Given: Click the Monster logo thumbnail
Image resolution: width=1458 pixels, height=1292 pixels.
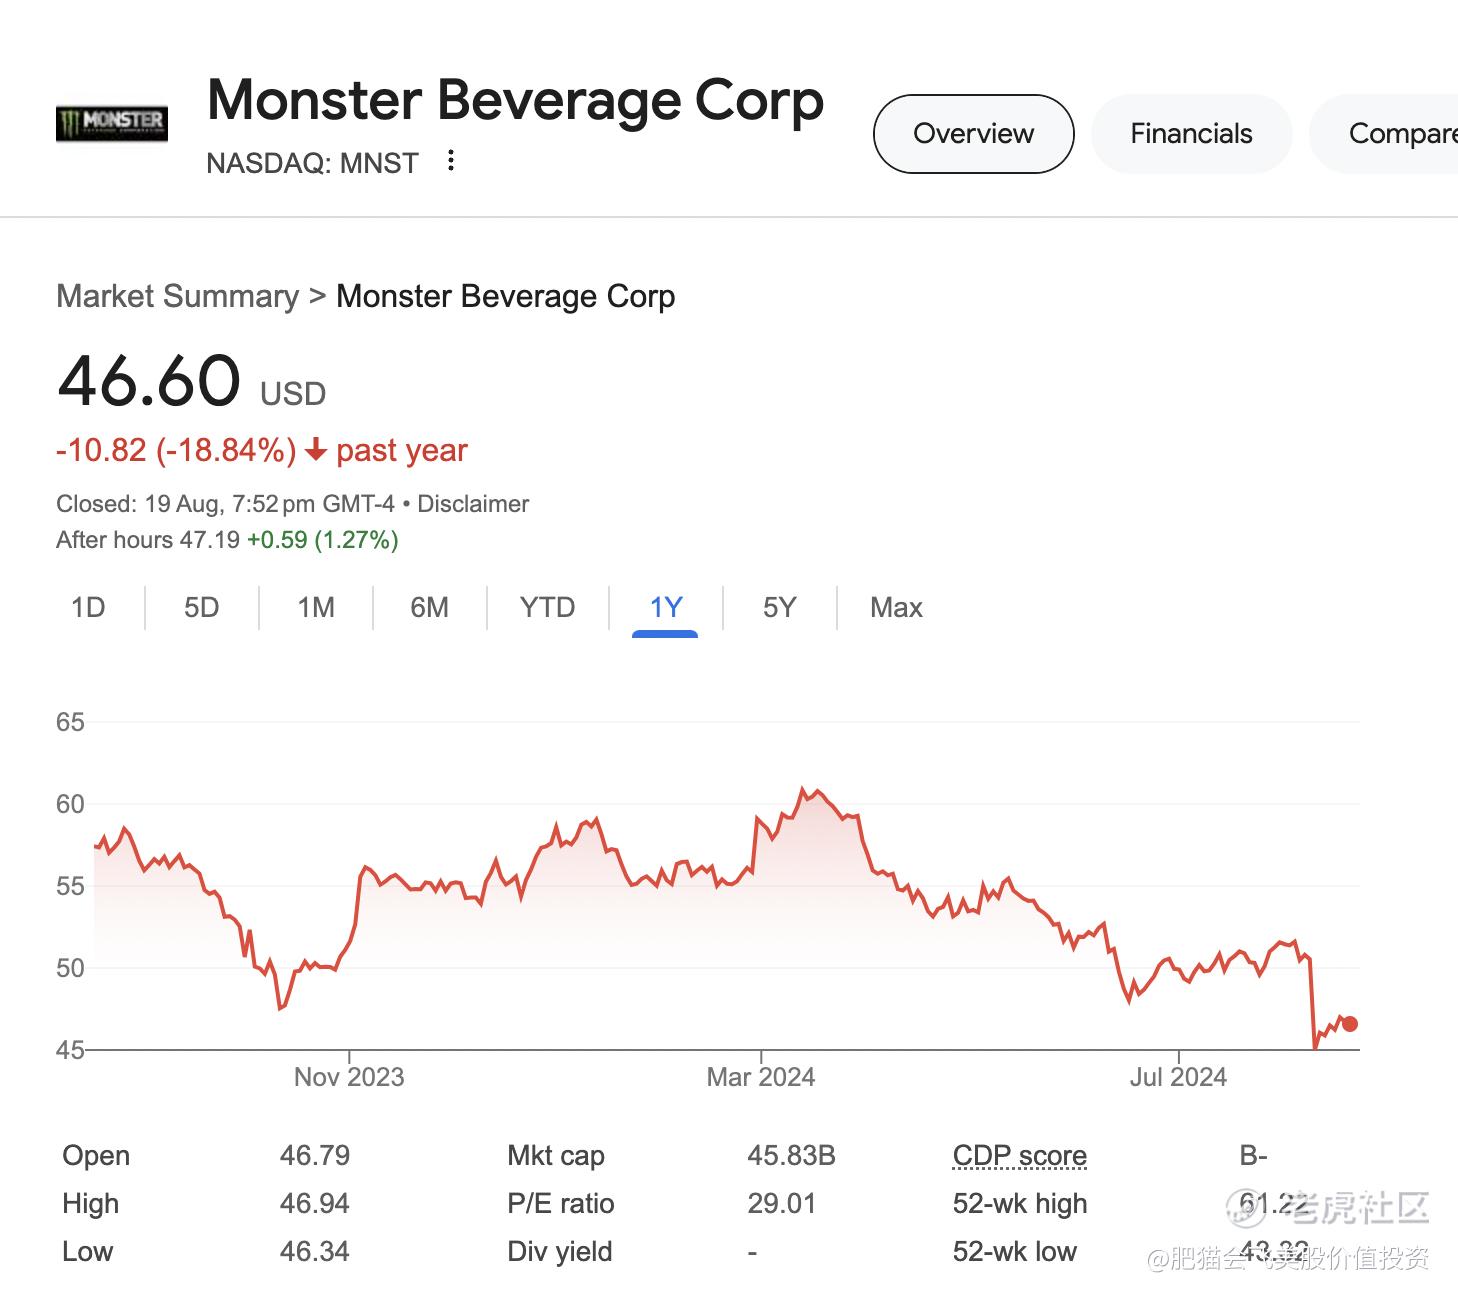Looking at the screenshot, I should 111,123.
